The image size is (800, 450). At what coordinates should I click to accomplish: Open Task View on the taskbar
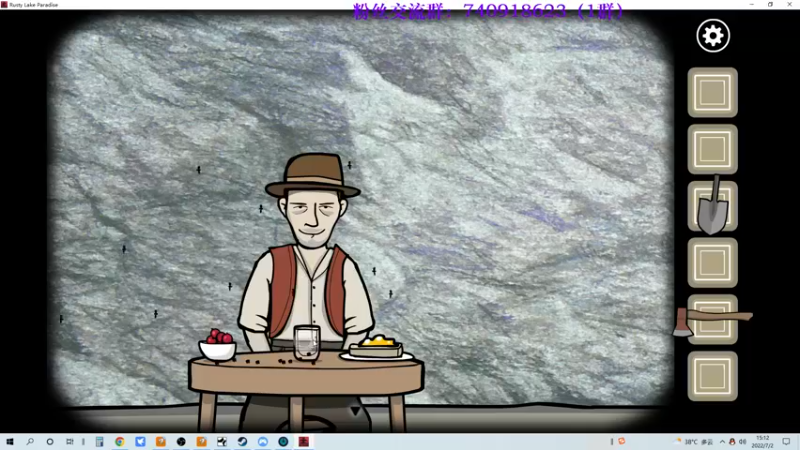(x=69, y=442)
